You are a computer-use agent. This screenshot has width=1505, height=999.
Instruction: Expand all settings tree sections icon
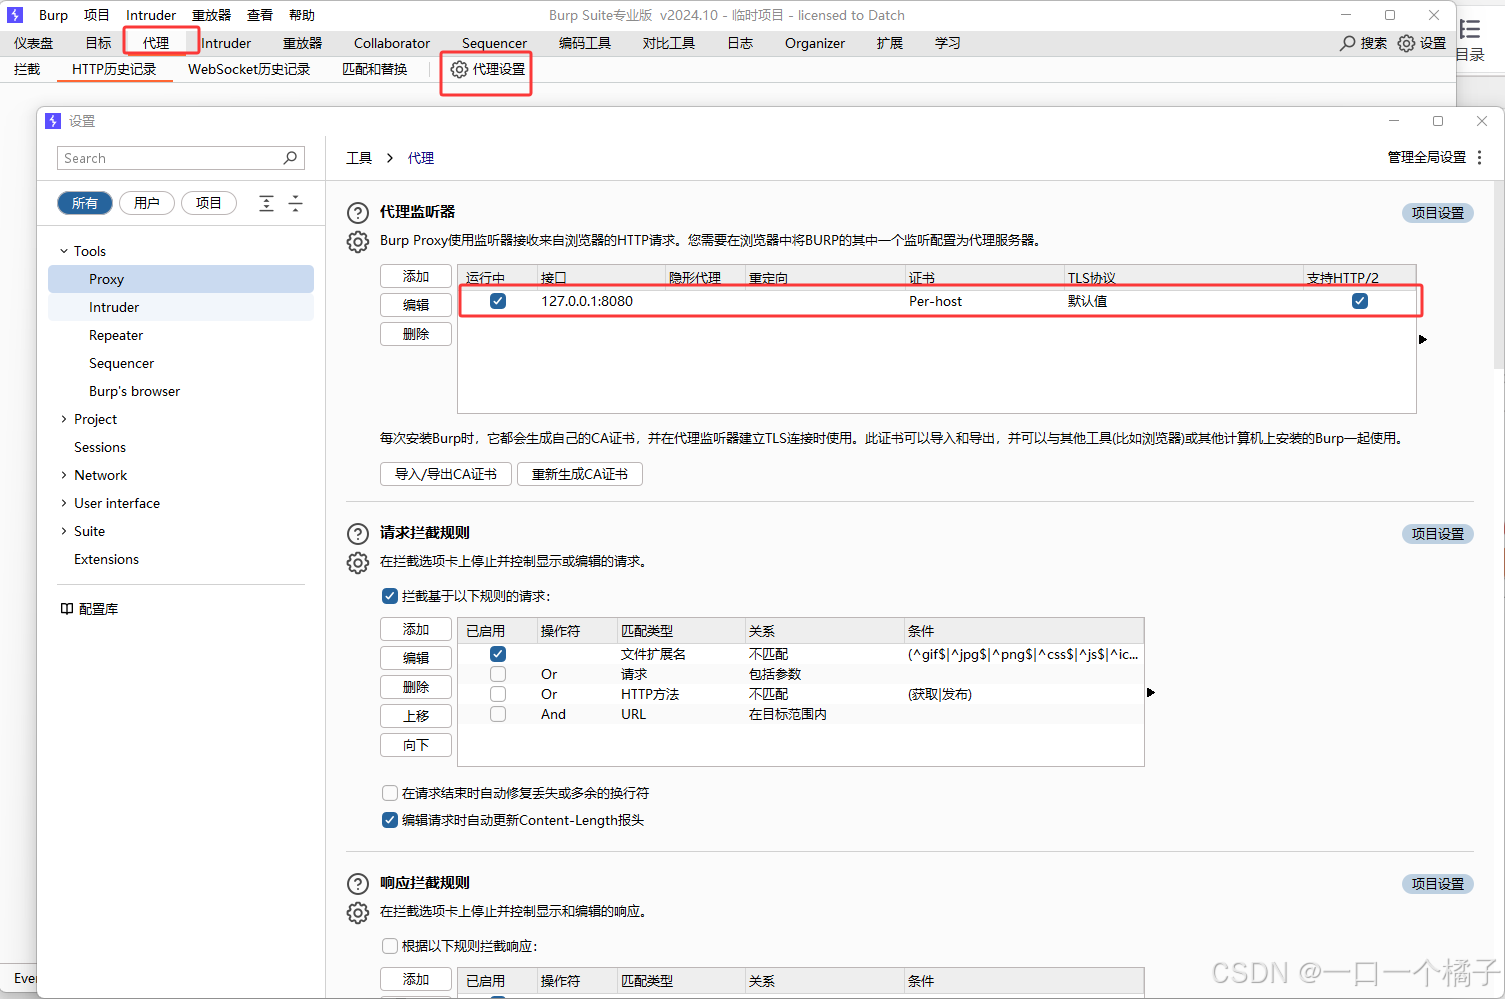pos(266,203)
